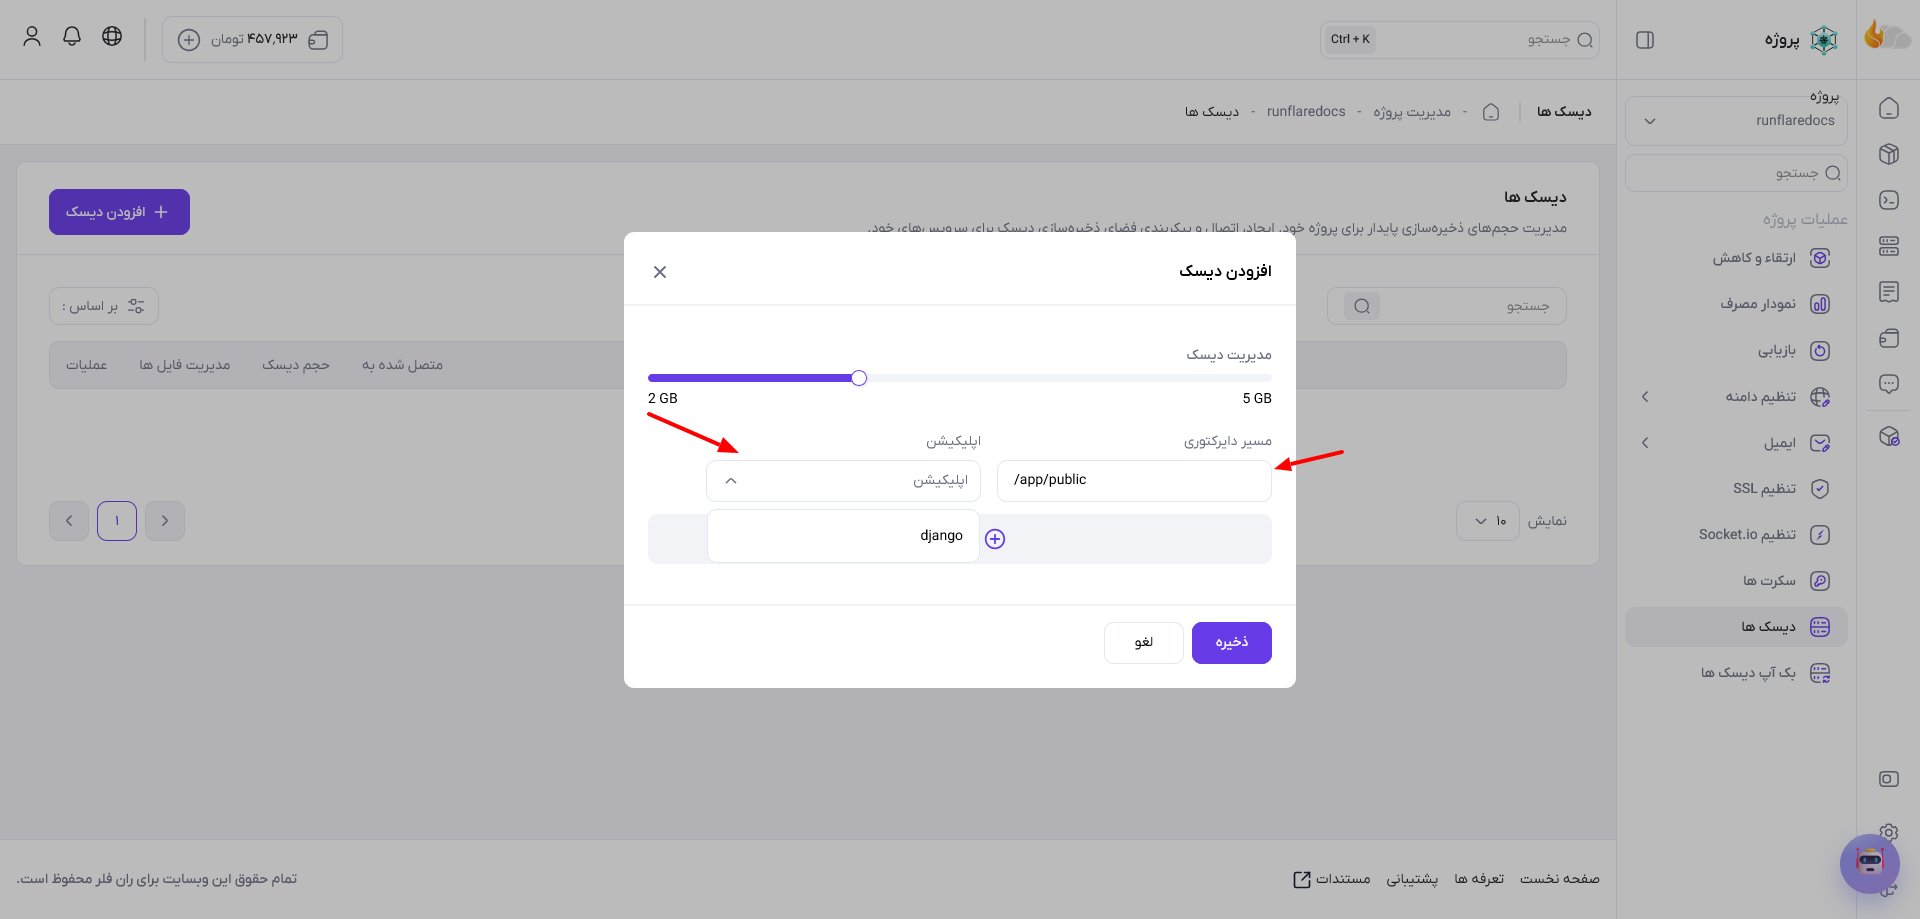Open the نمایش 10 rows-per-page dropdown
Image resolution: width=1920 pixels, height=919 pixels.
1488,521
